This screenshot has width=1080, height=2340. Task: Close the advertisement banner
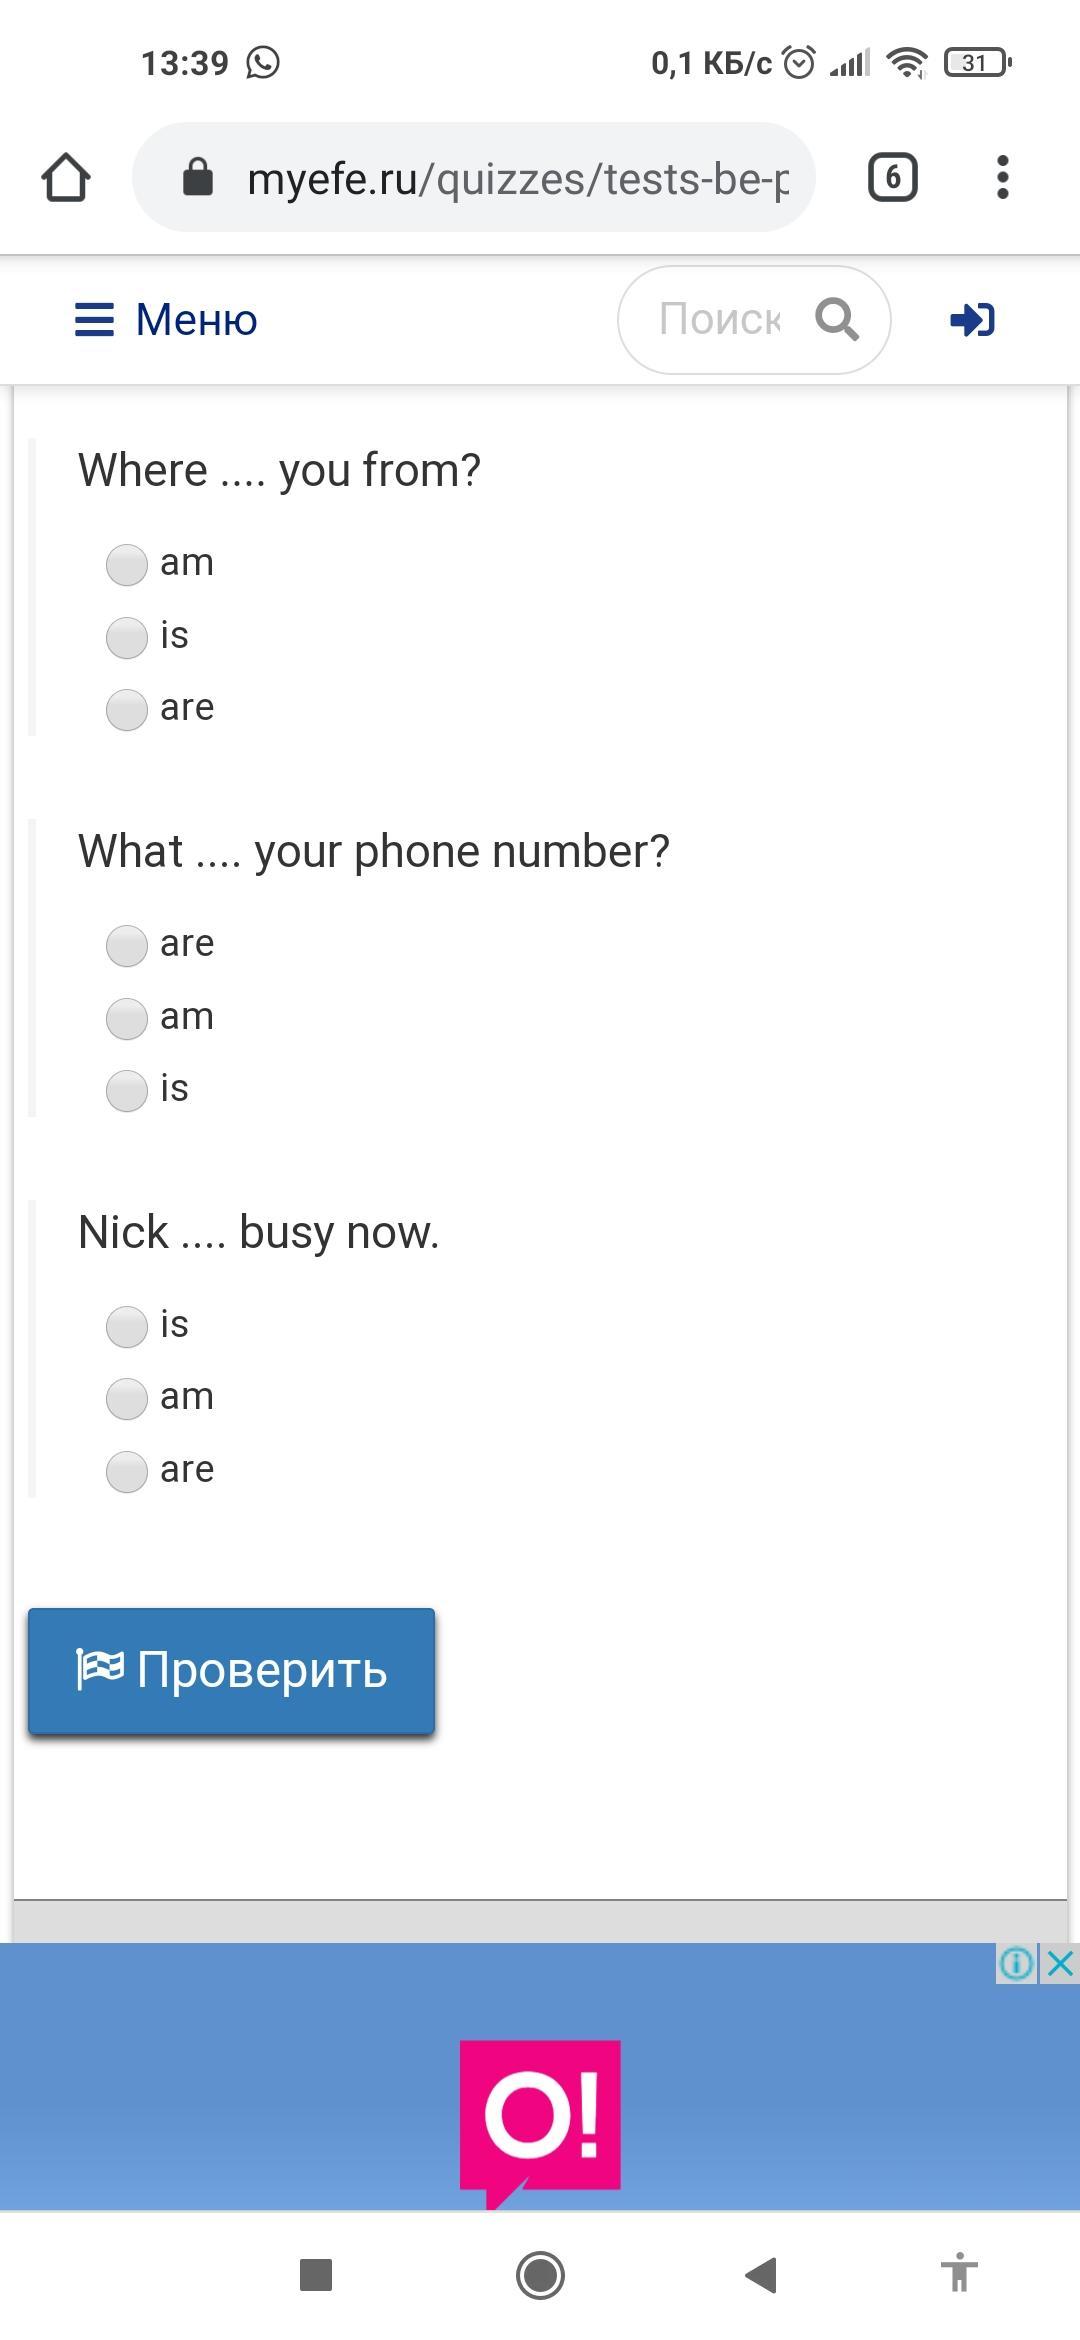pos(1060,1964)
